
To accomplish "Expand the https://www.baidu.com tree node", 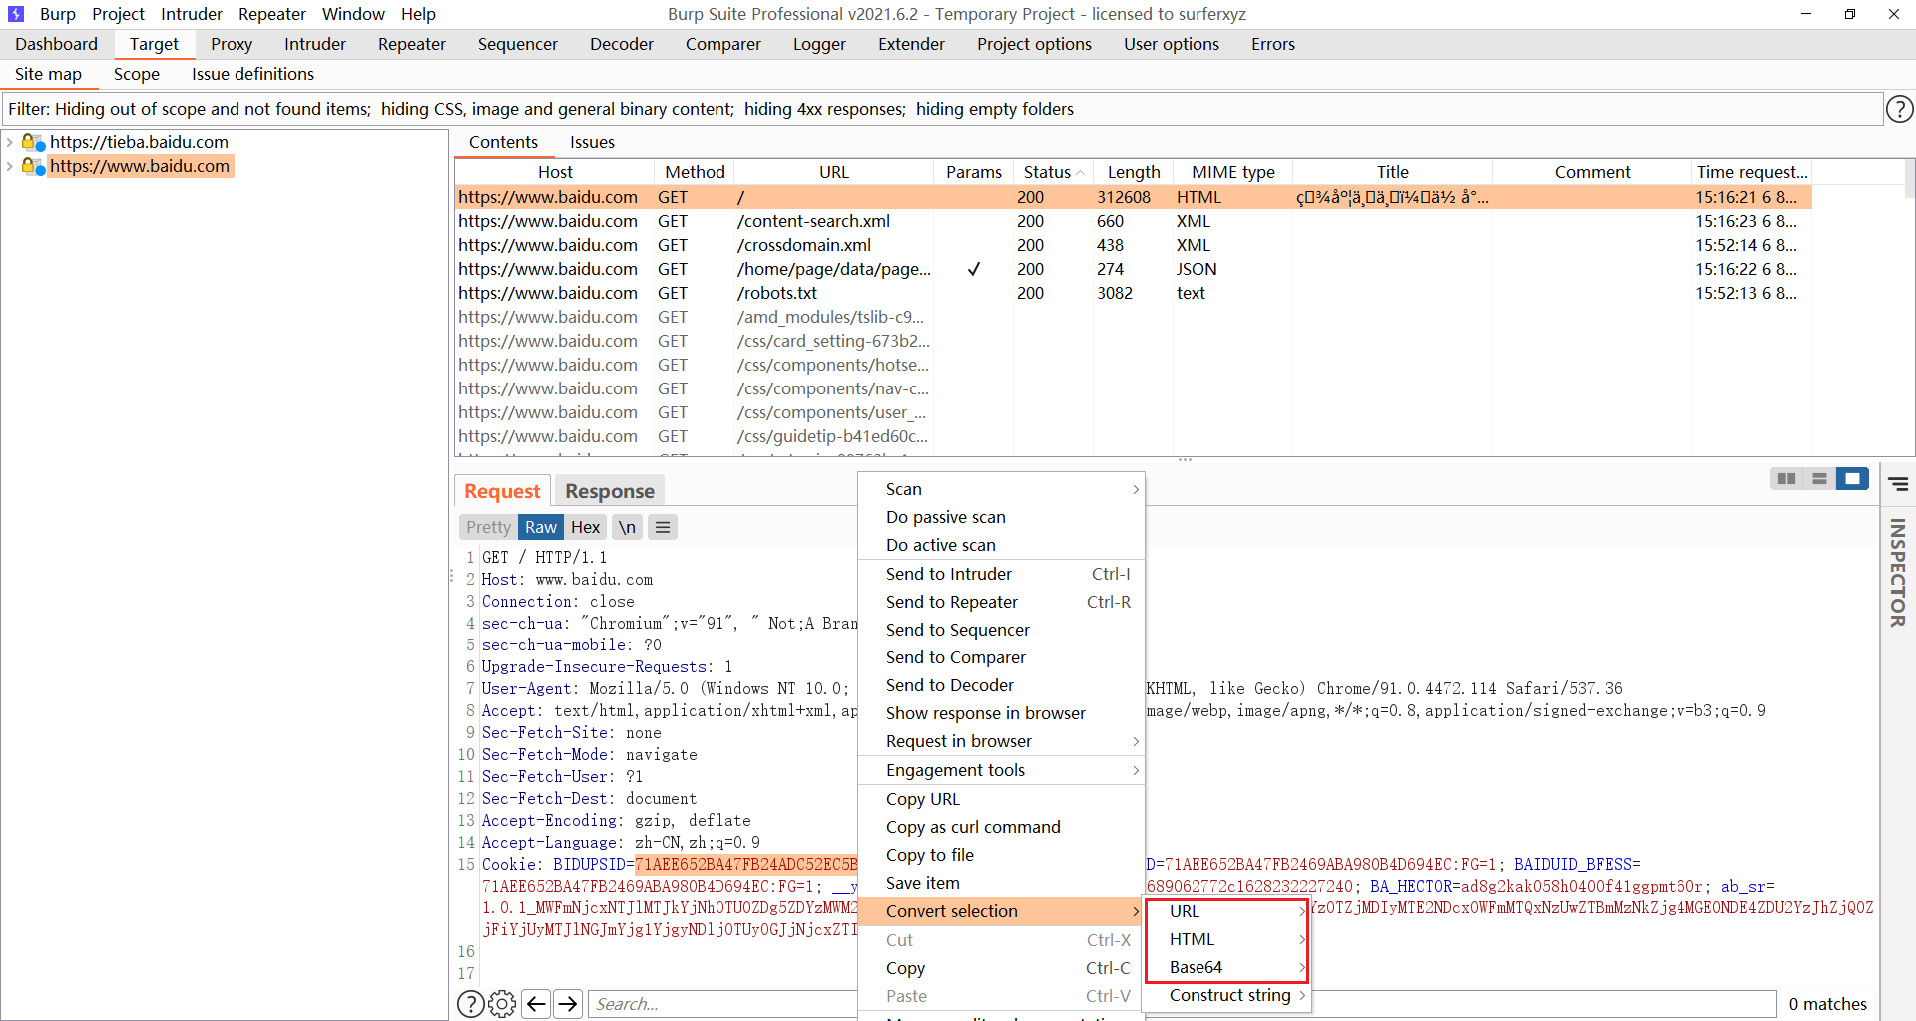I will click(10, 166).
